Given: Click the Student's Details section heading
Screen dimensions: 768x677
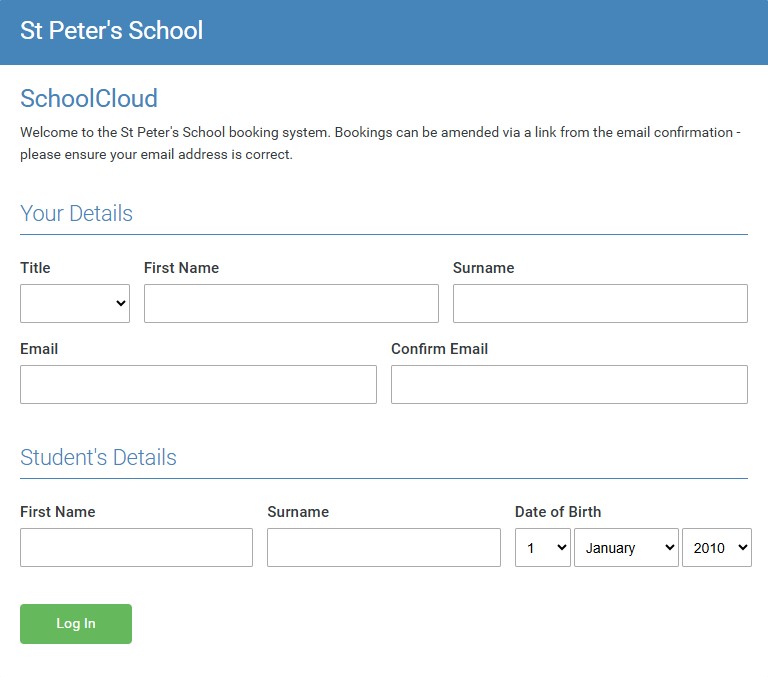Looking at the screenshot, I should 98,457.
